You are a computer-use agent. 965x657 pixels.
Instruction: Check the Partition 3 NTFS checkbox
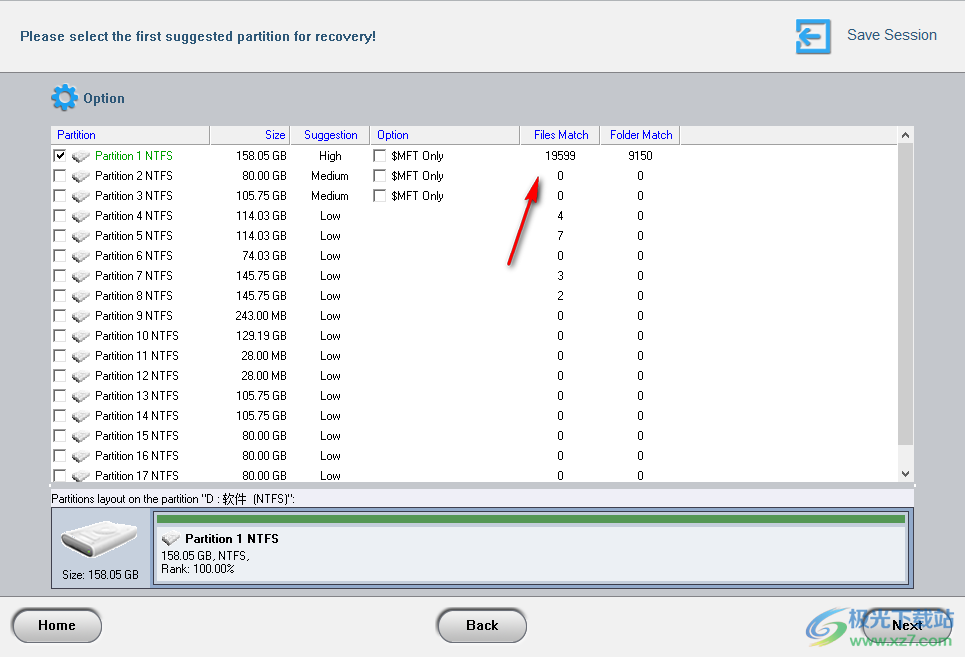pos(60,196)
